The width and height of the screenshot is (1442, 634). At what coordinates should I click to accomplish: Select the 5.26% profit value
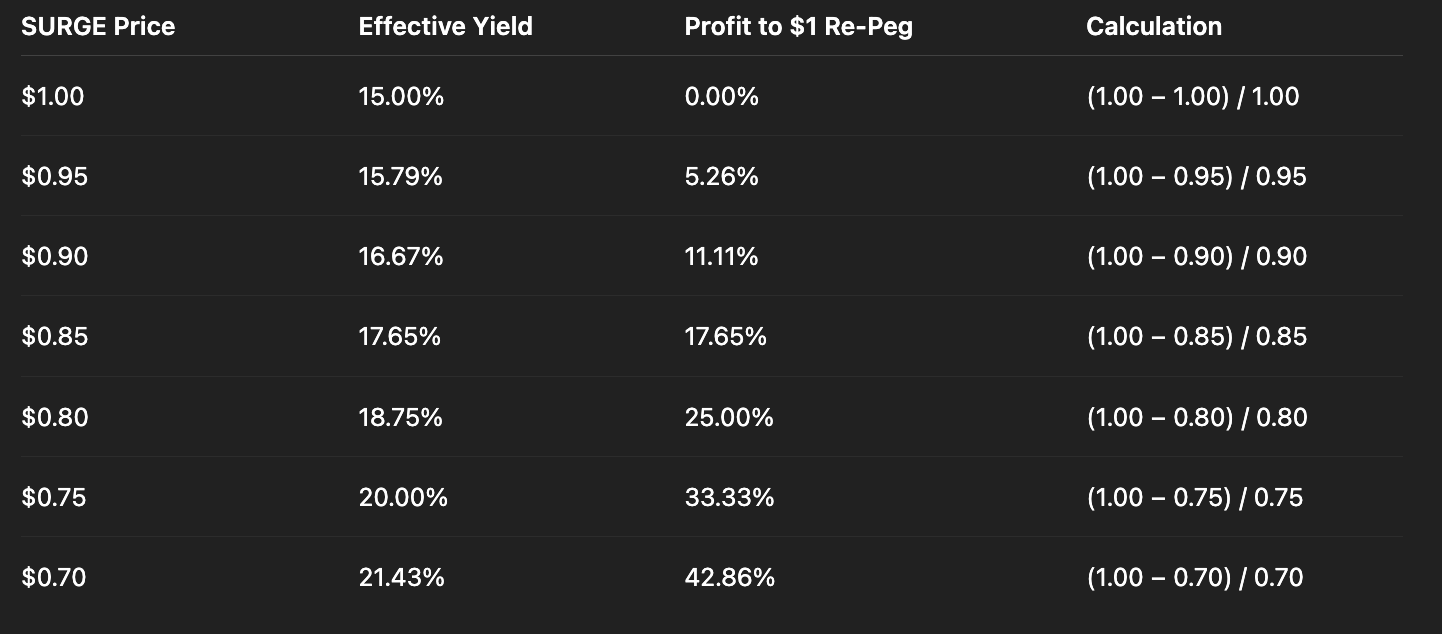(x=721, y=177)
